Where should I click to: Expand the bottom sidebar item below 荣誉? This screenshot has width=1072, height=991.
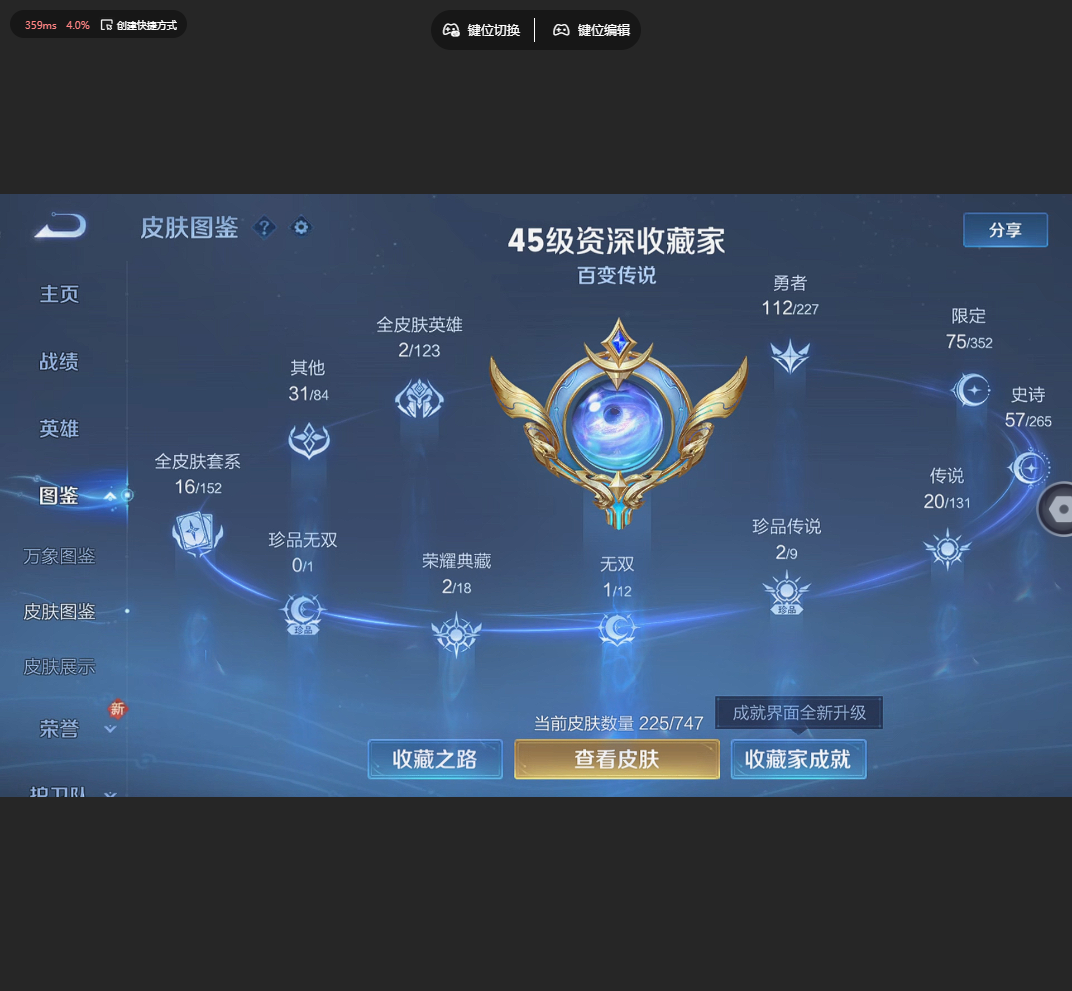(110, 795)
